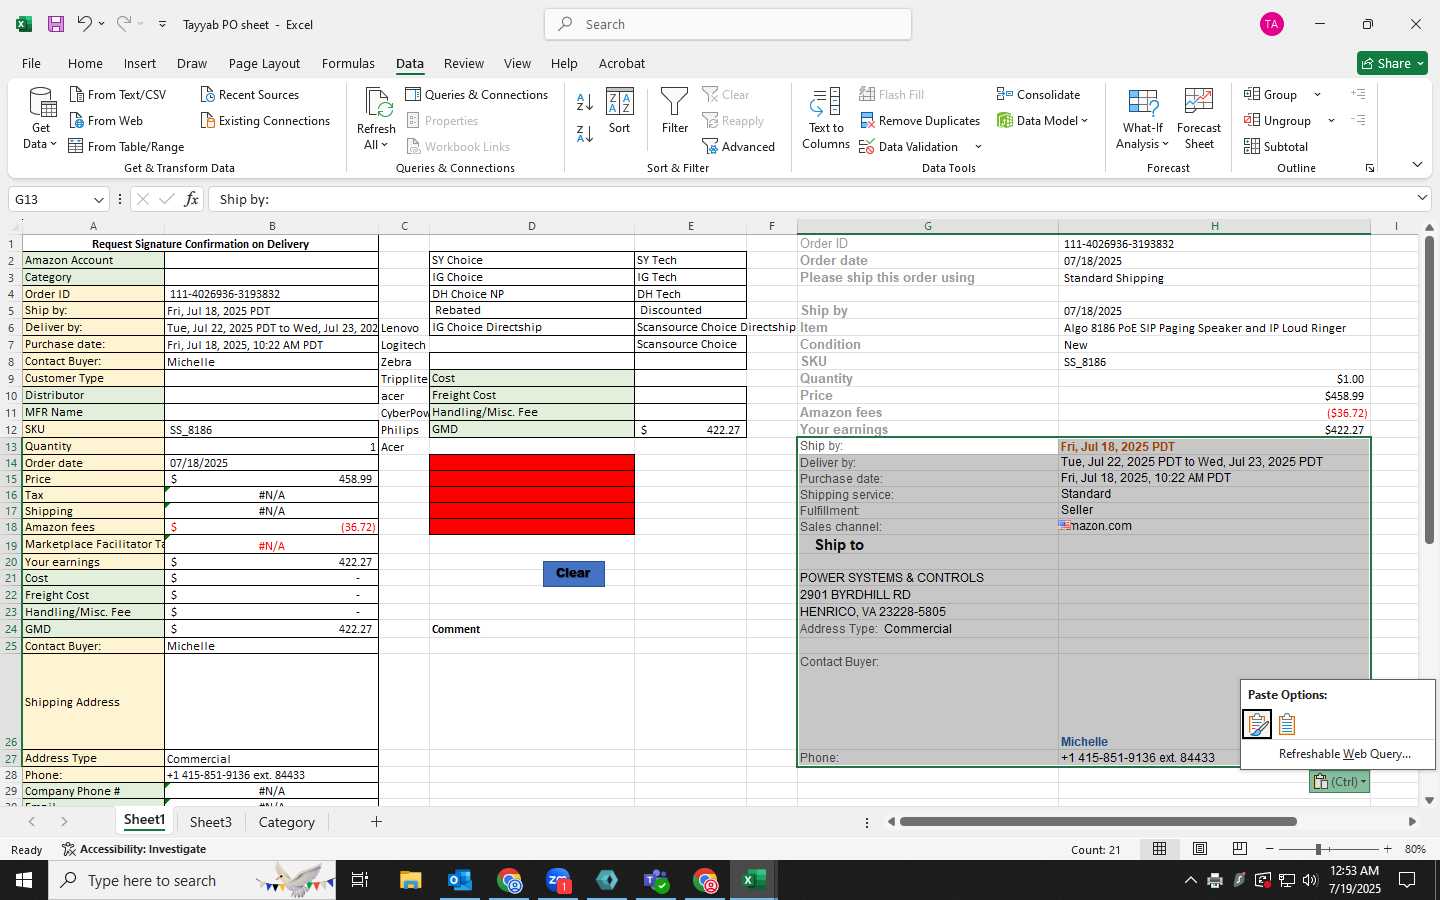The image size is (1440, 900).
Task: Click Consolidate tool
Action: 1038,94
